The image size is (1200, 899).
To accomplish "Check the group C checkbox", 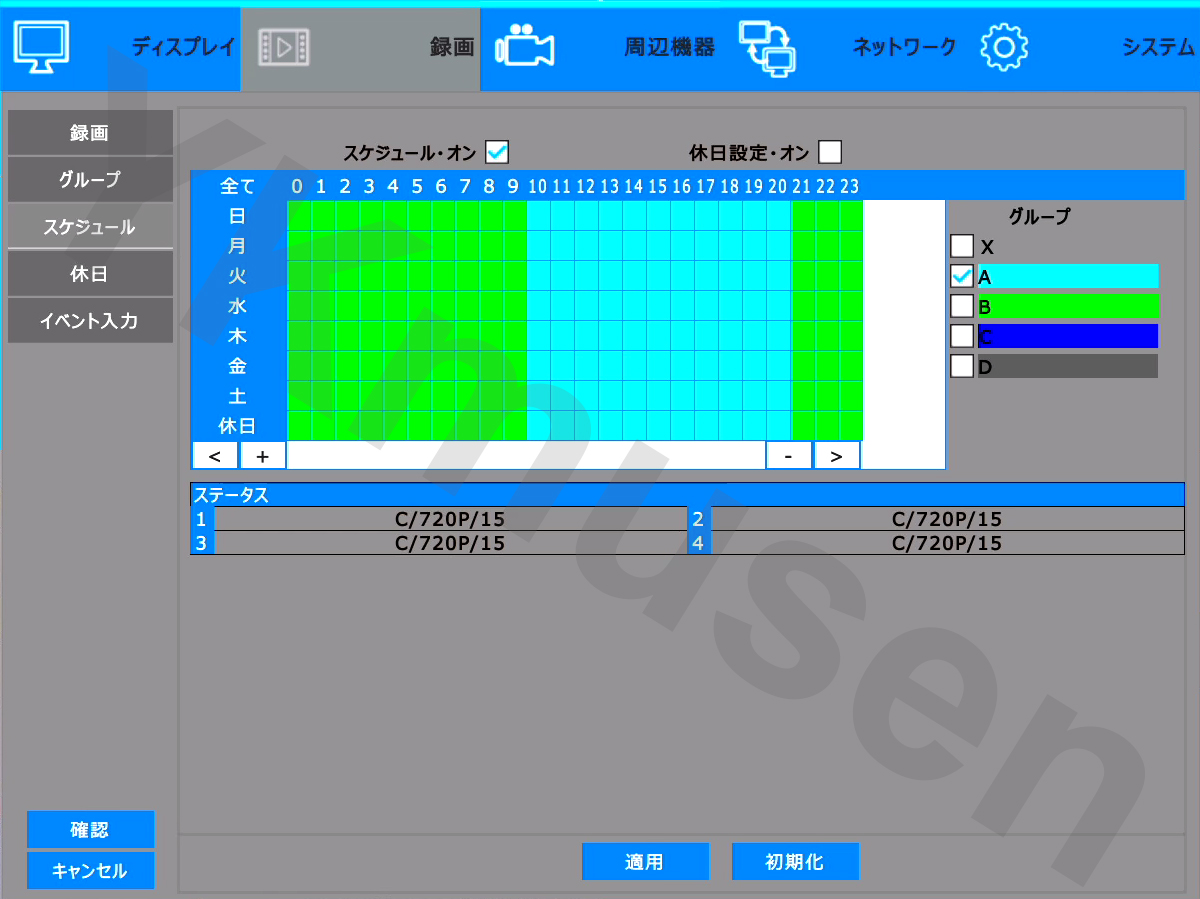I will 962,336.
